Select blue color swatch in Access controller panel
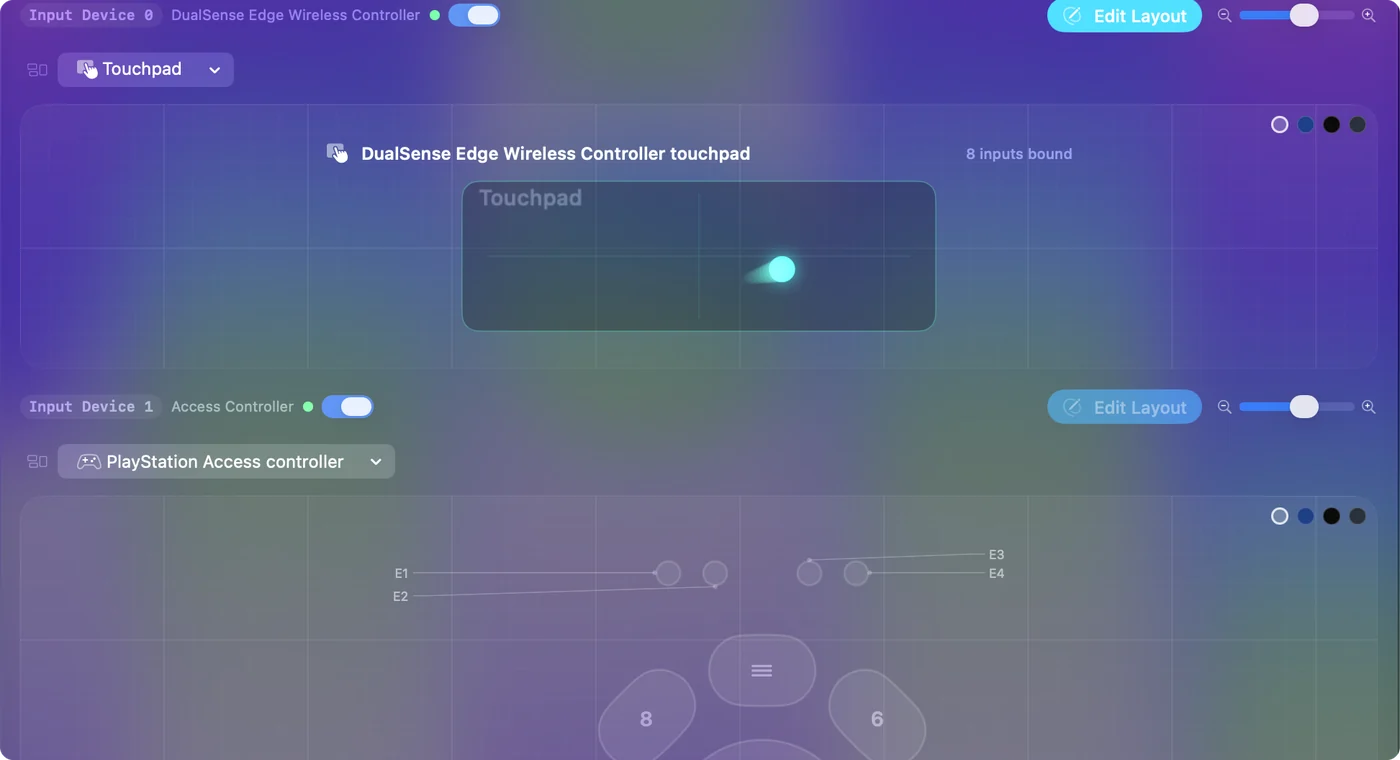This screenshot has height=760, width=1400. pos(1305,516)
